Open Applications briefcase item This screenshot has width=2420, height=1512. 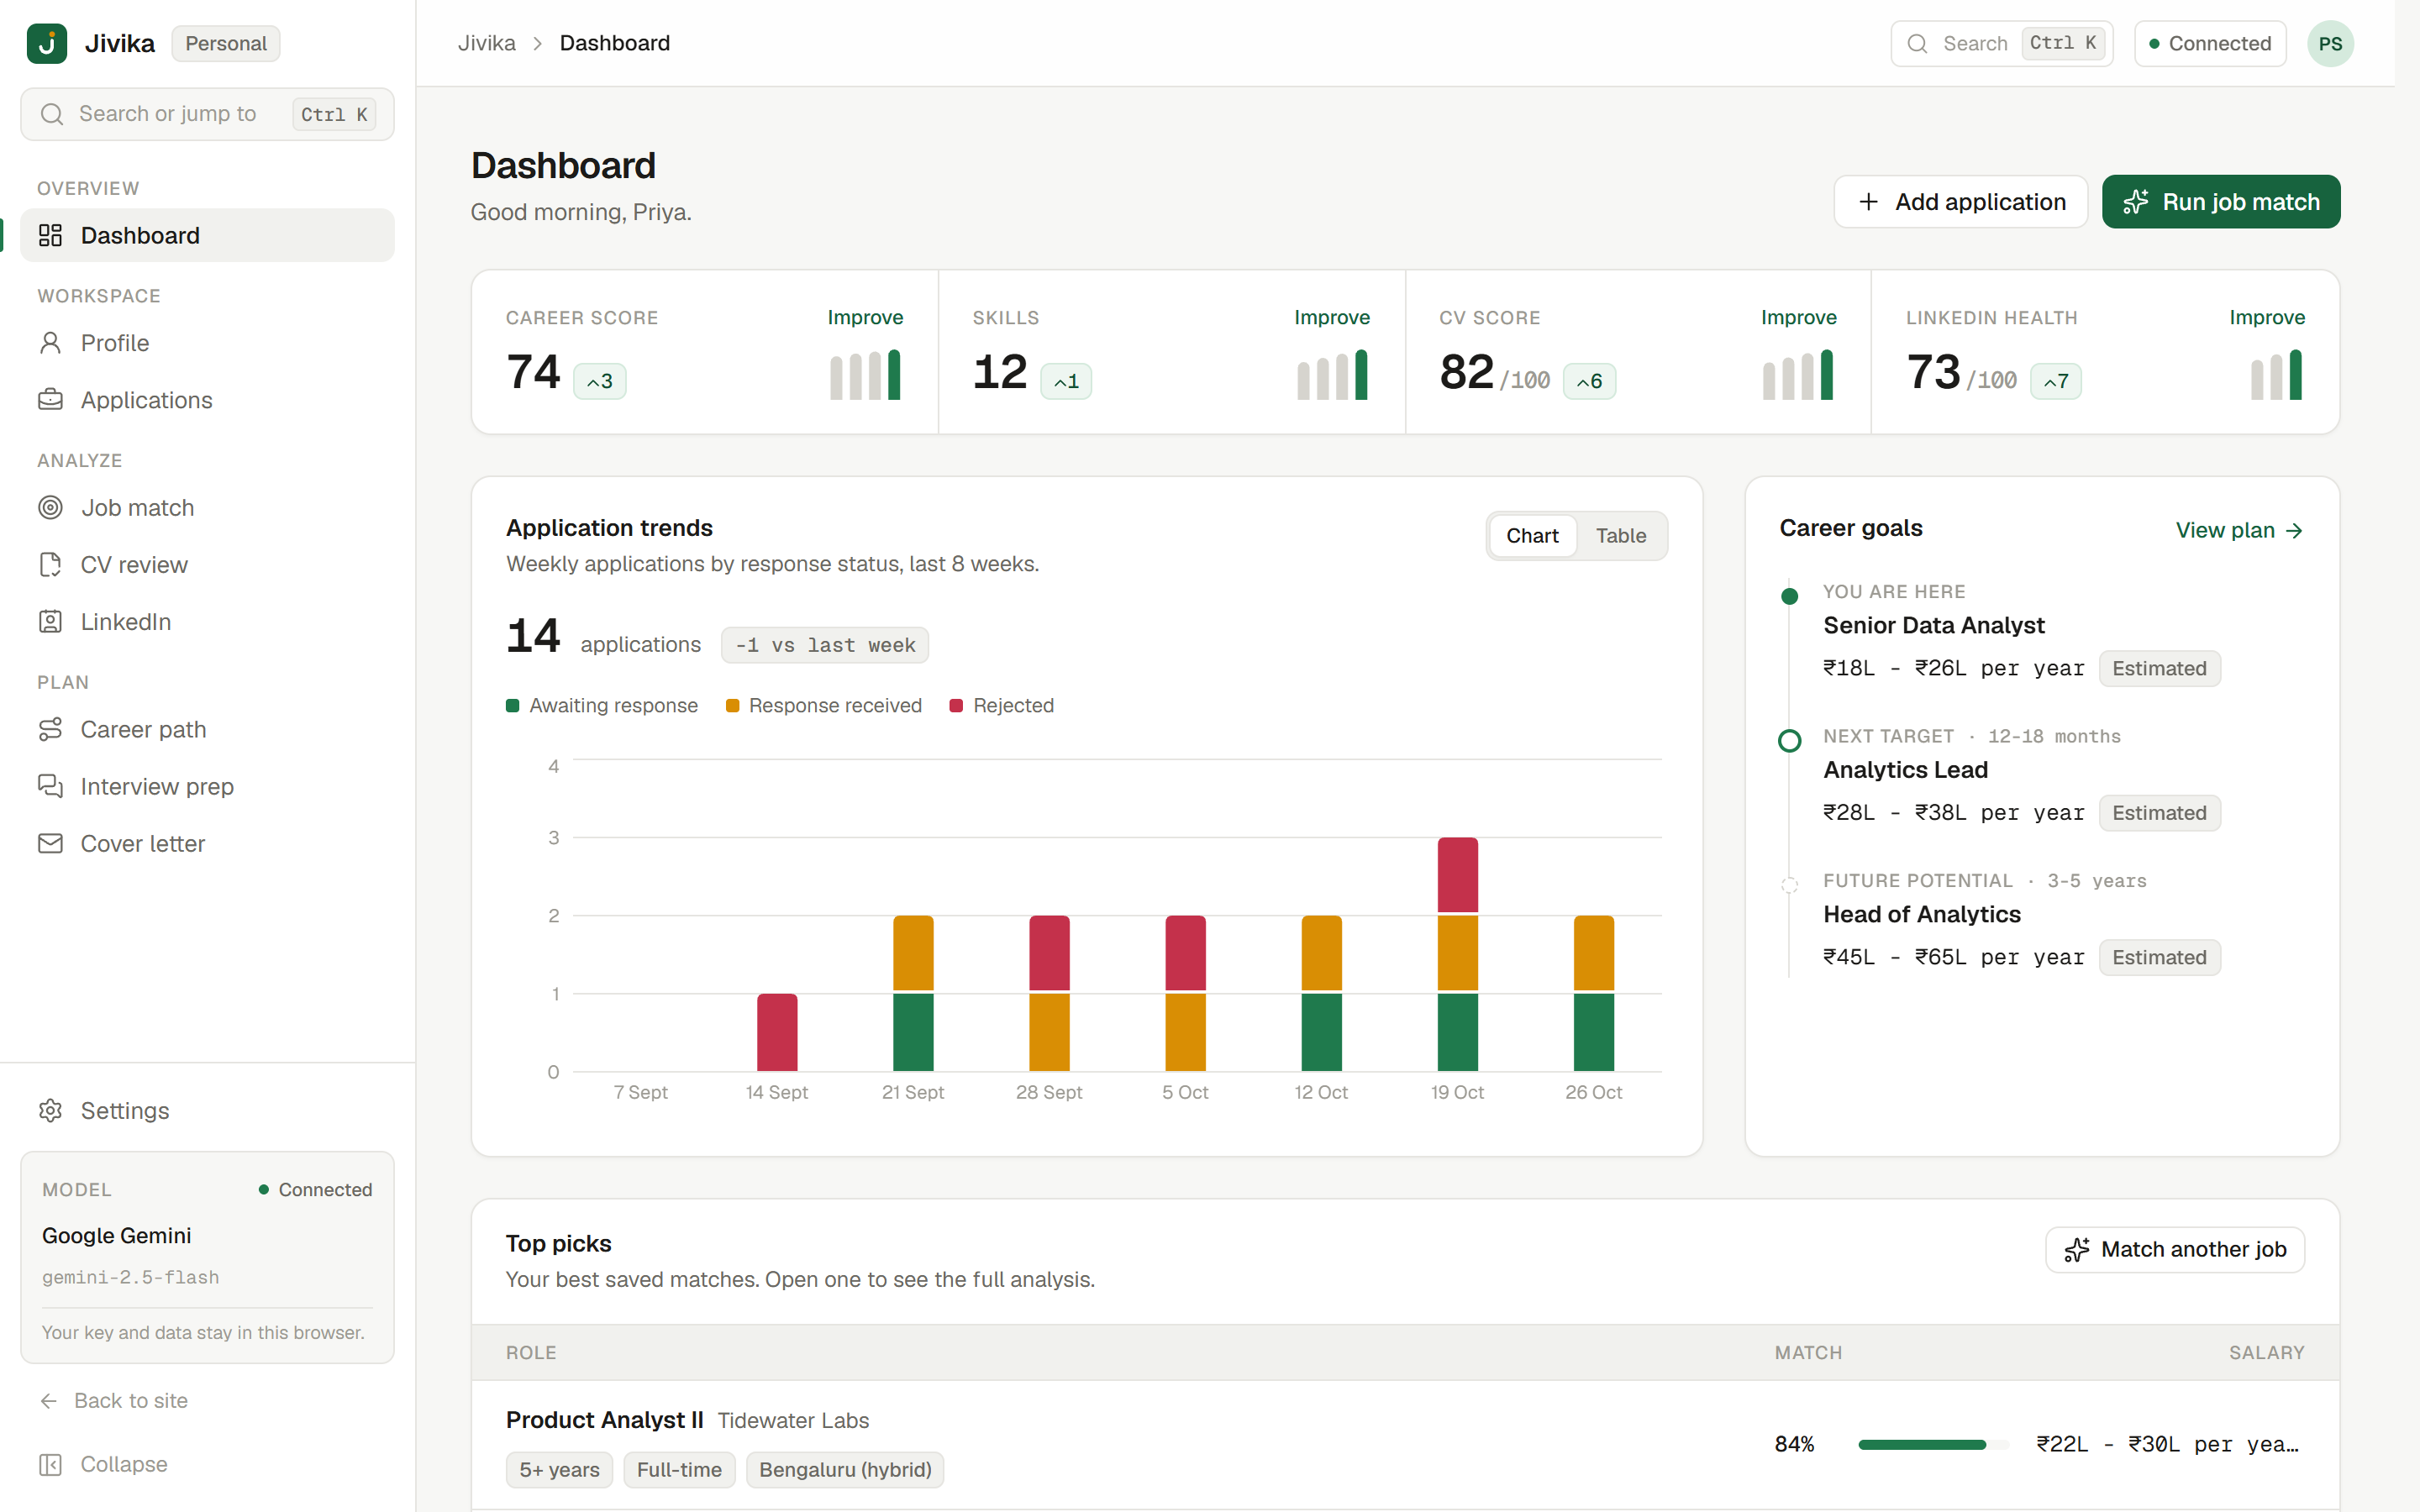pos(207,400)
